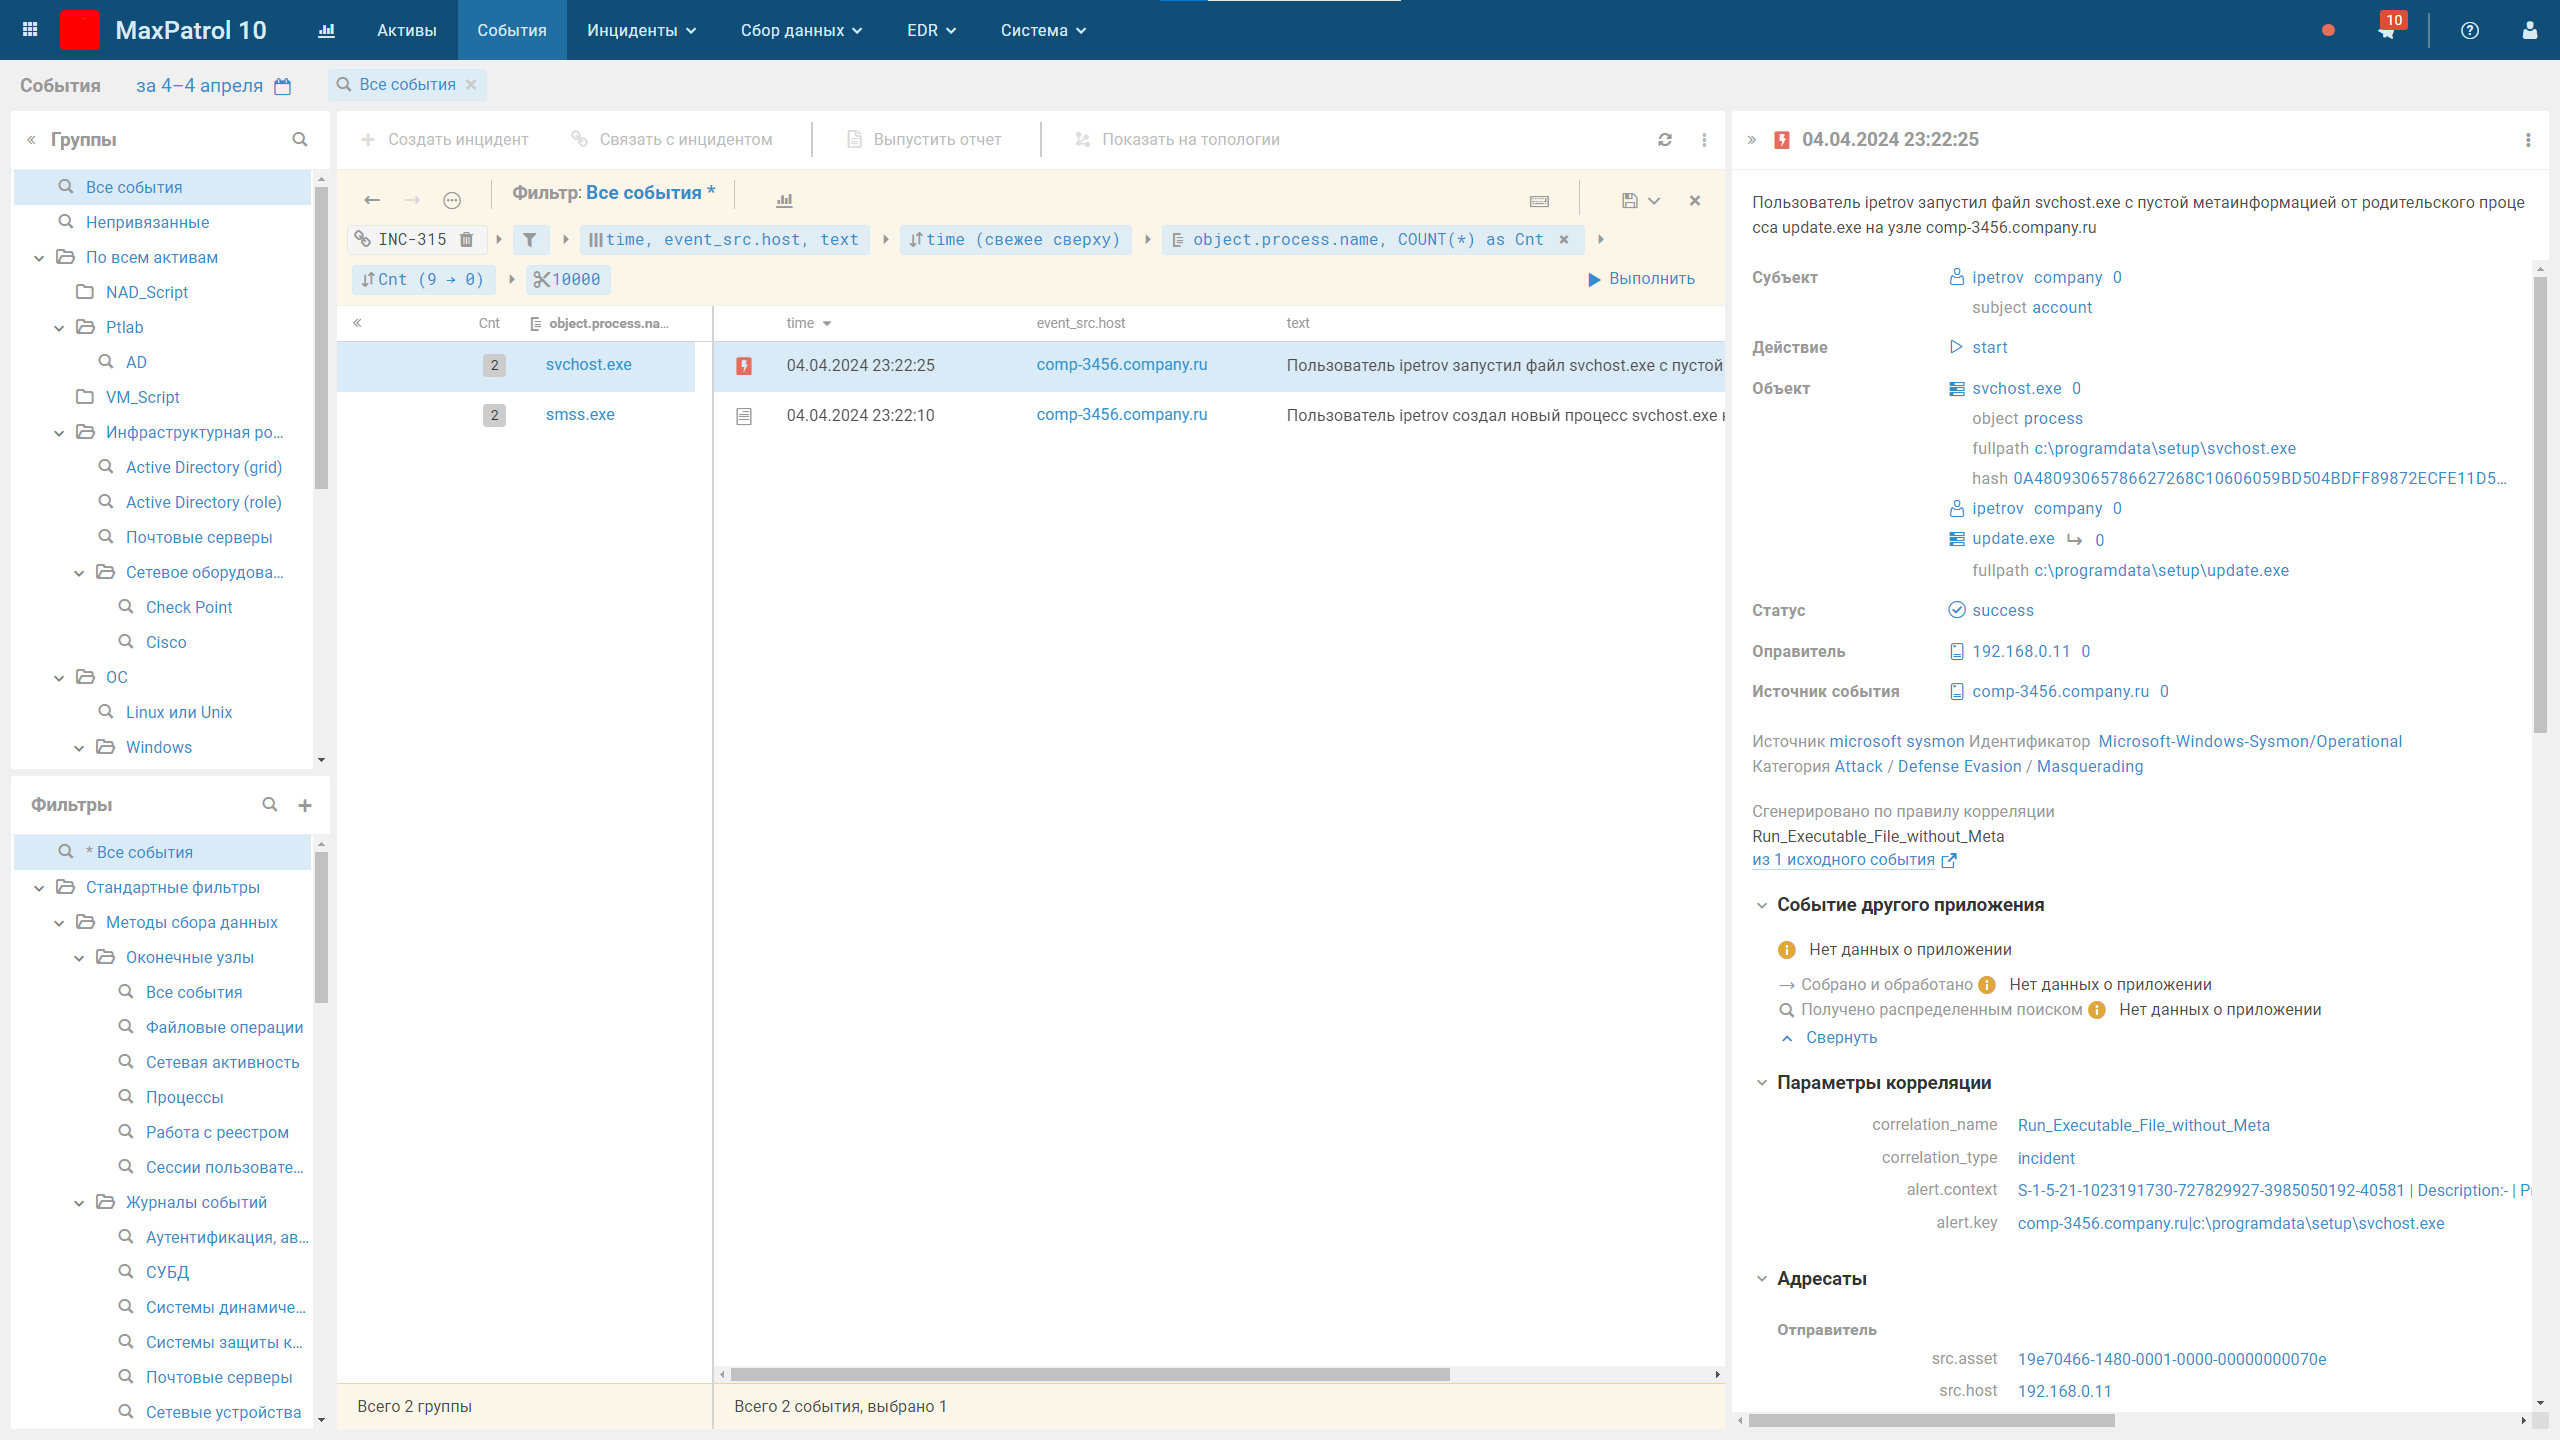2560x1440 pixels.
Task: Delete the INC-315 trash icon
Action: (x=466, y=239)
